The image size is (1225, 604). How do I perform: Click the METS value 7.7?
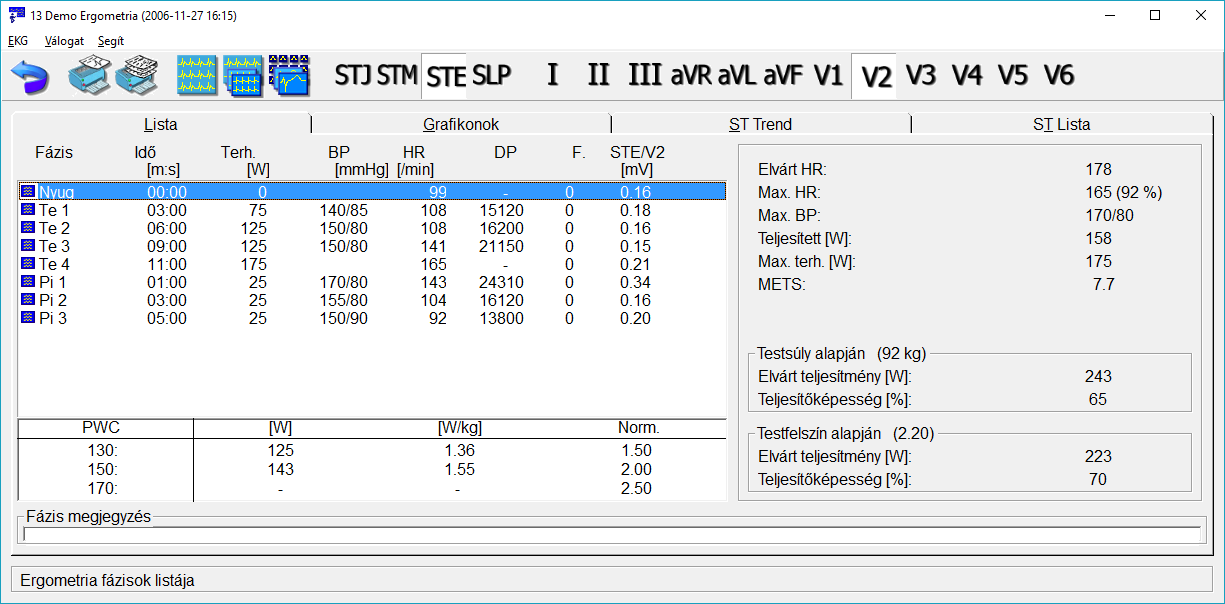(1103, 284)
